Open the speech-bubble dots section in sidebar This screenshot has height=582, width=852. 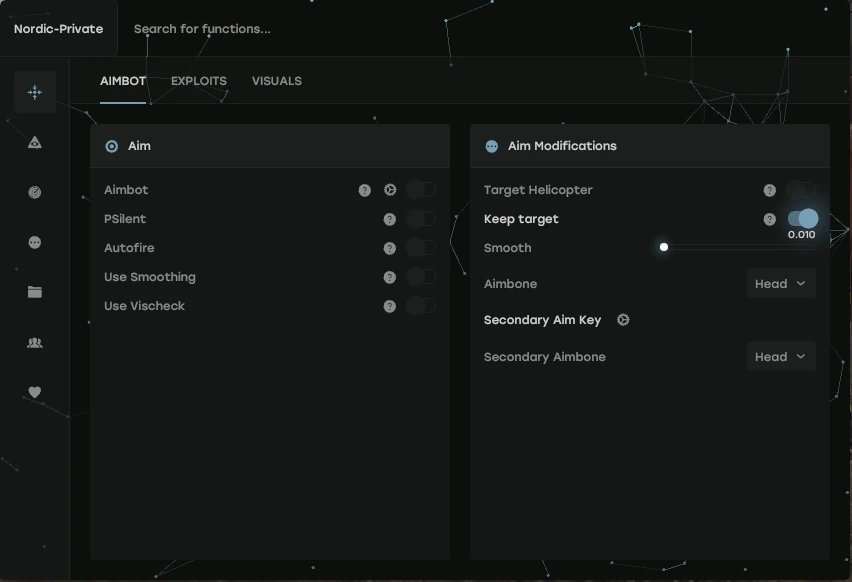point(35,242)
